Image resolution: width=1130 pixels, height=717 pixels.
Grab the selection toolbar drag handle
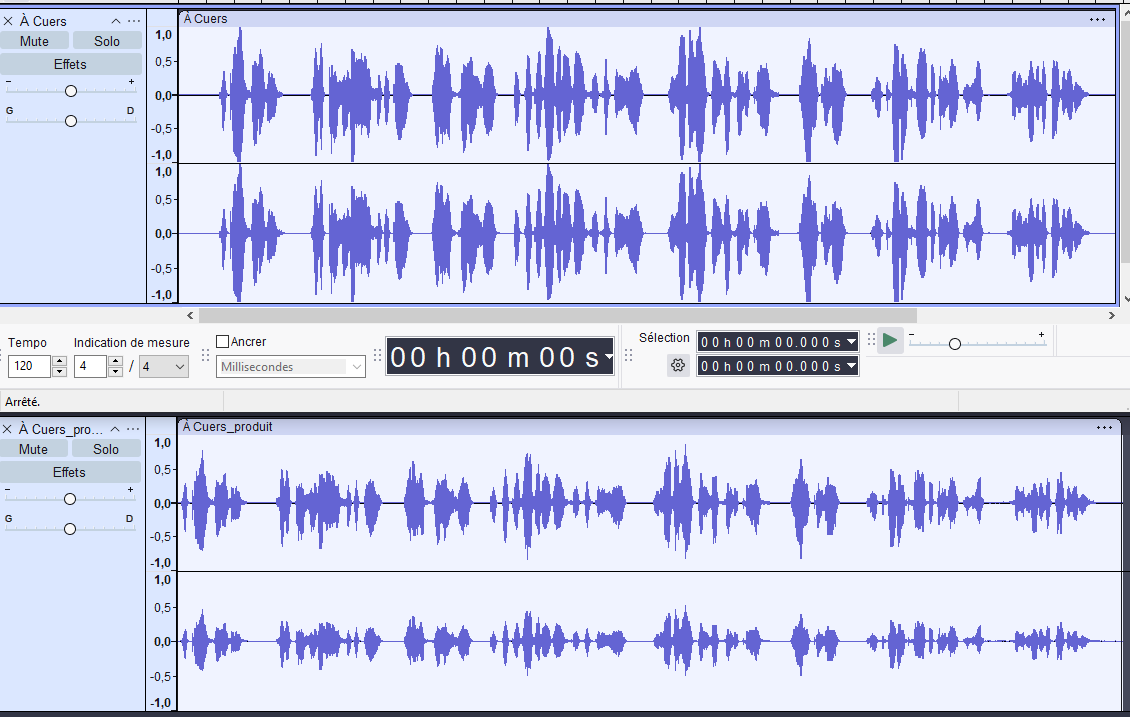click(628, 355)
